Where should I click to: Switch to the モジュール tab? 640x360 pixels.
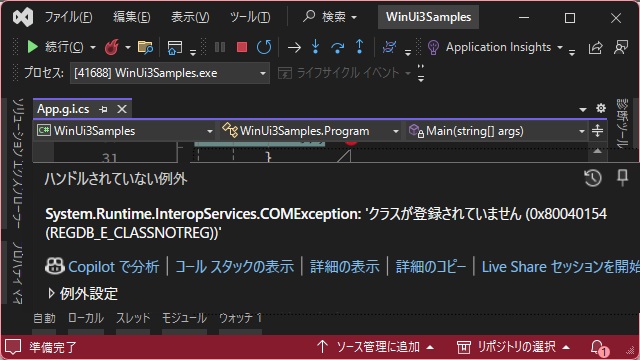tap(184, 318)
